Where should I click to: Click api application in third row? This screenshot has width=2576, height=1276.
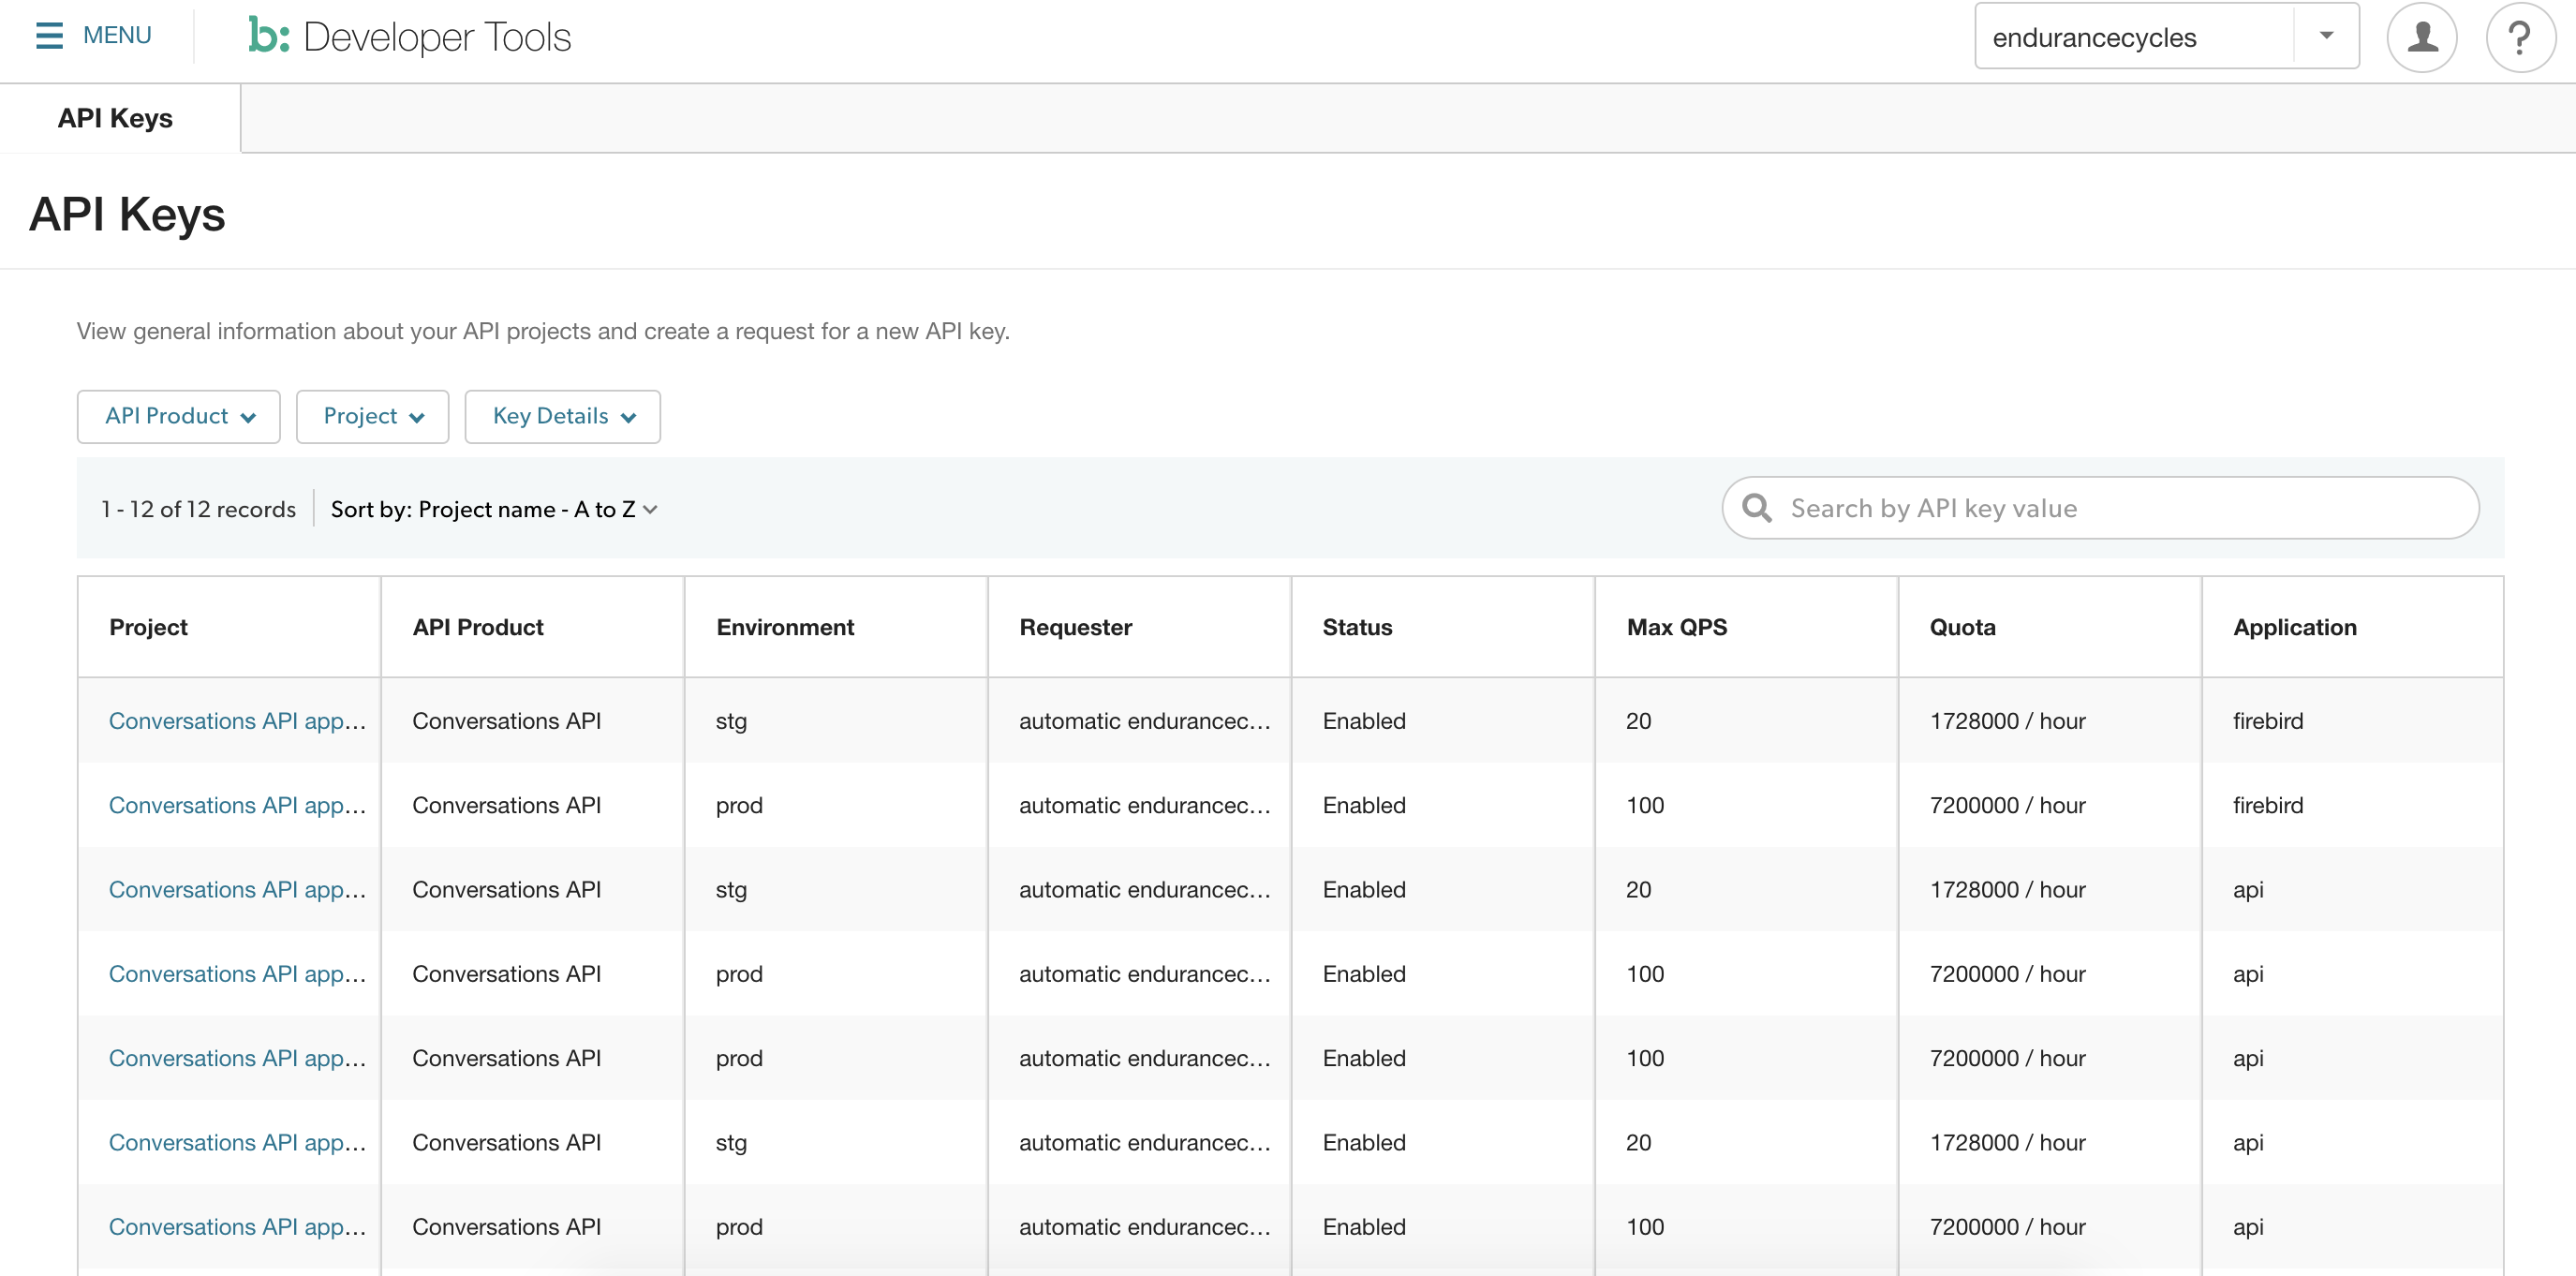point(2248,889)
